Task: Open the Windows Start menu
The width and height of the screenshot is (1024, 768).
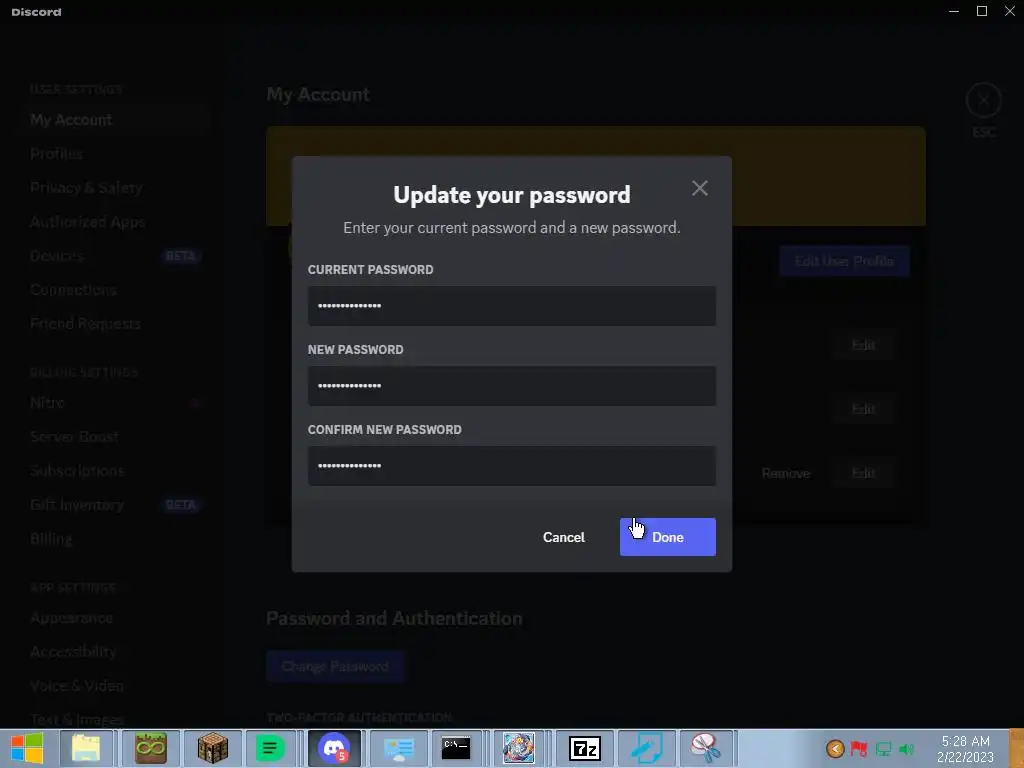Action: point(27,748)
